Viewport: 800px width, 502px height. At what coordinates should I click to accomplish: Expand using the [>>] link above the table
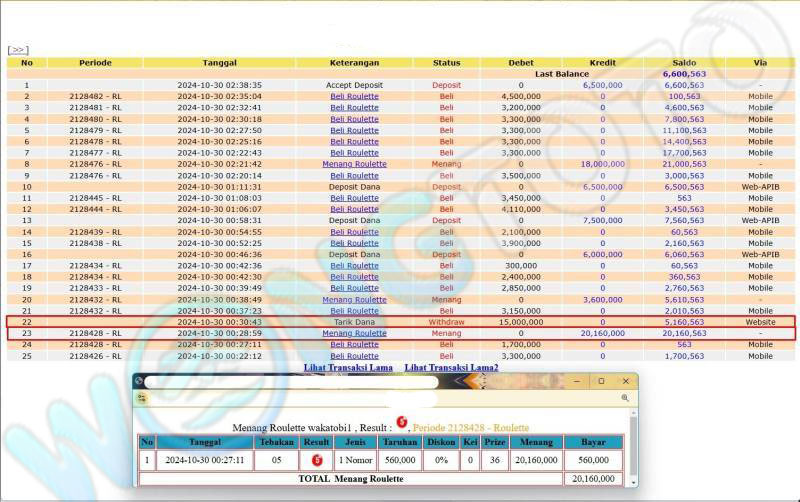tap(18, 49)
